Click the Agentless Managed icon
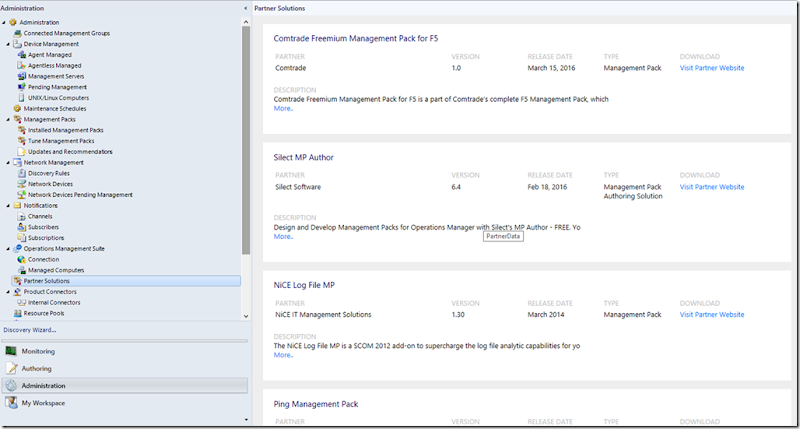This screenshot has width=800, height=429. [x=21, y=65]
